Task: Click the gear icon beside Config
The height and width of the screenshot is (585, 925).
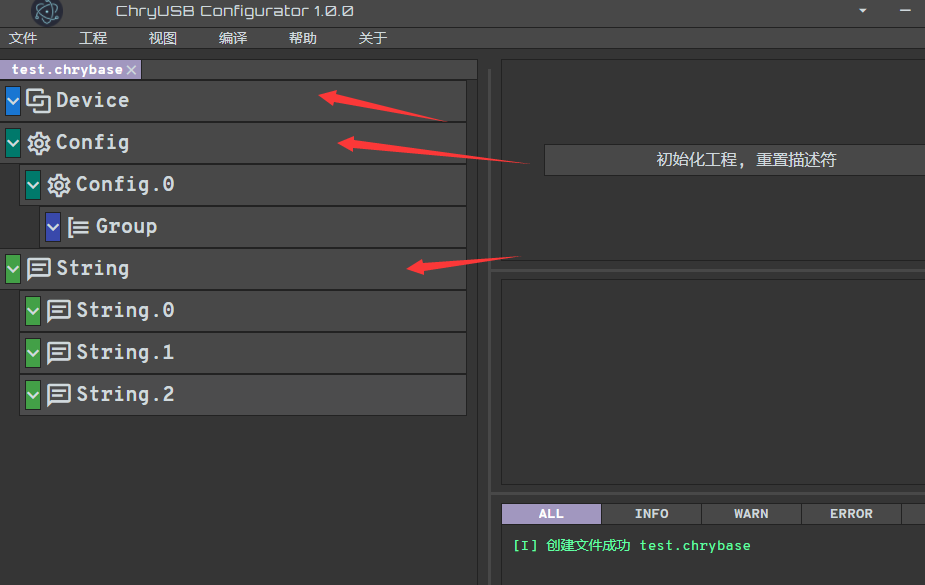Action: [x=39, y=143]
